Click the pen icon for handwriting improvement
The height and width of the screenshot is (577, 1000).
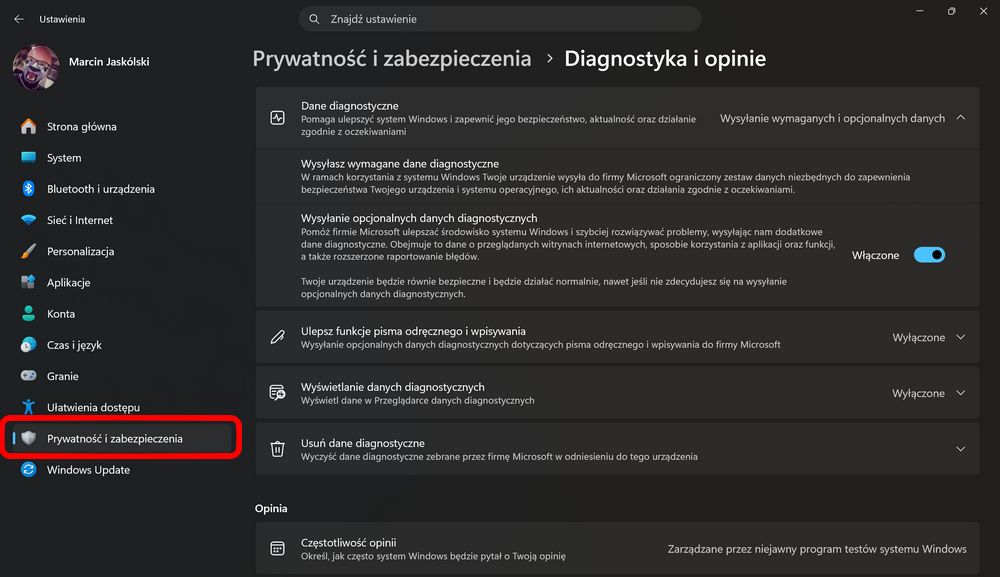277,337
